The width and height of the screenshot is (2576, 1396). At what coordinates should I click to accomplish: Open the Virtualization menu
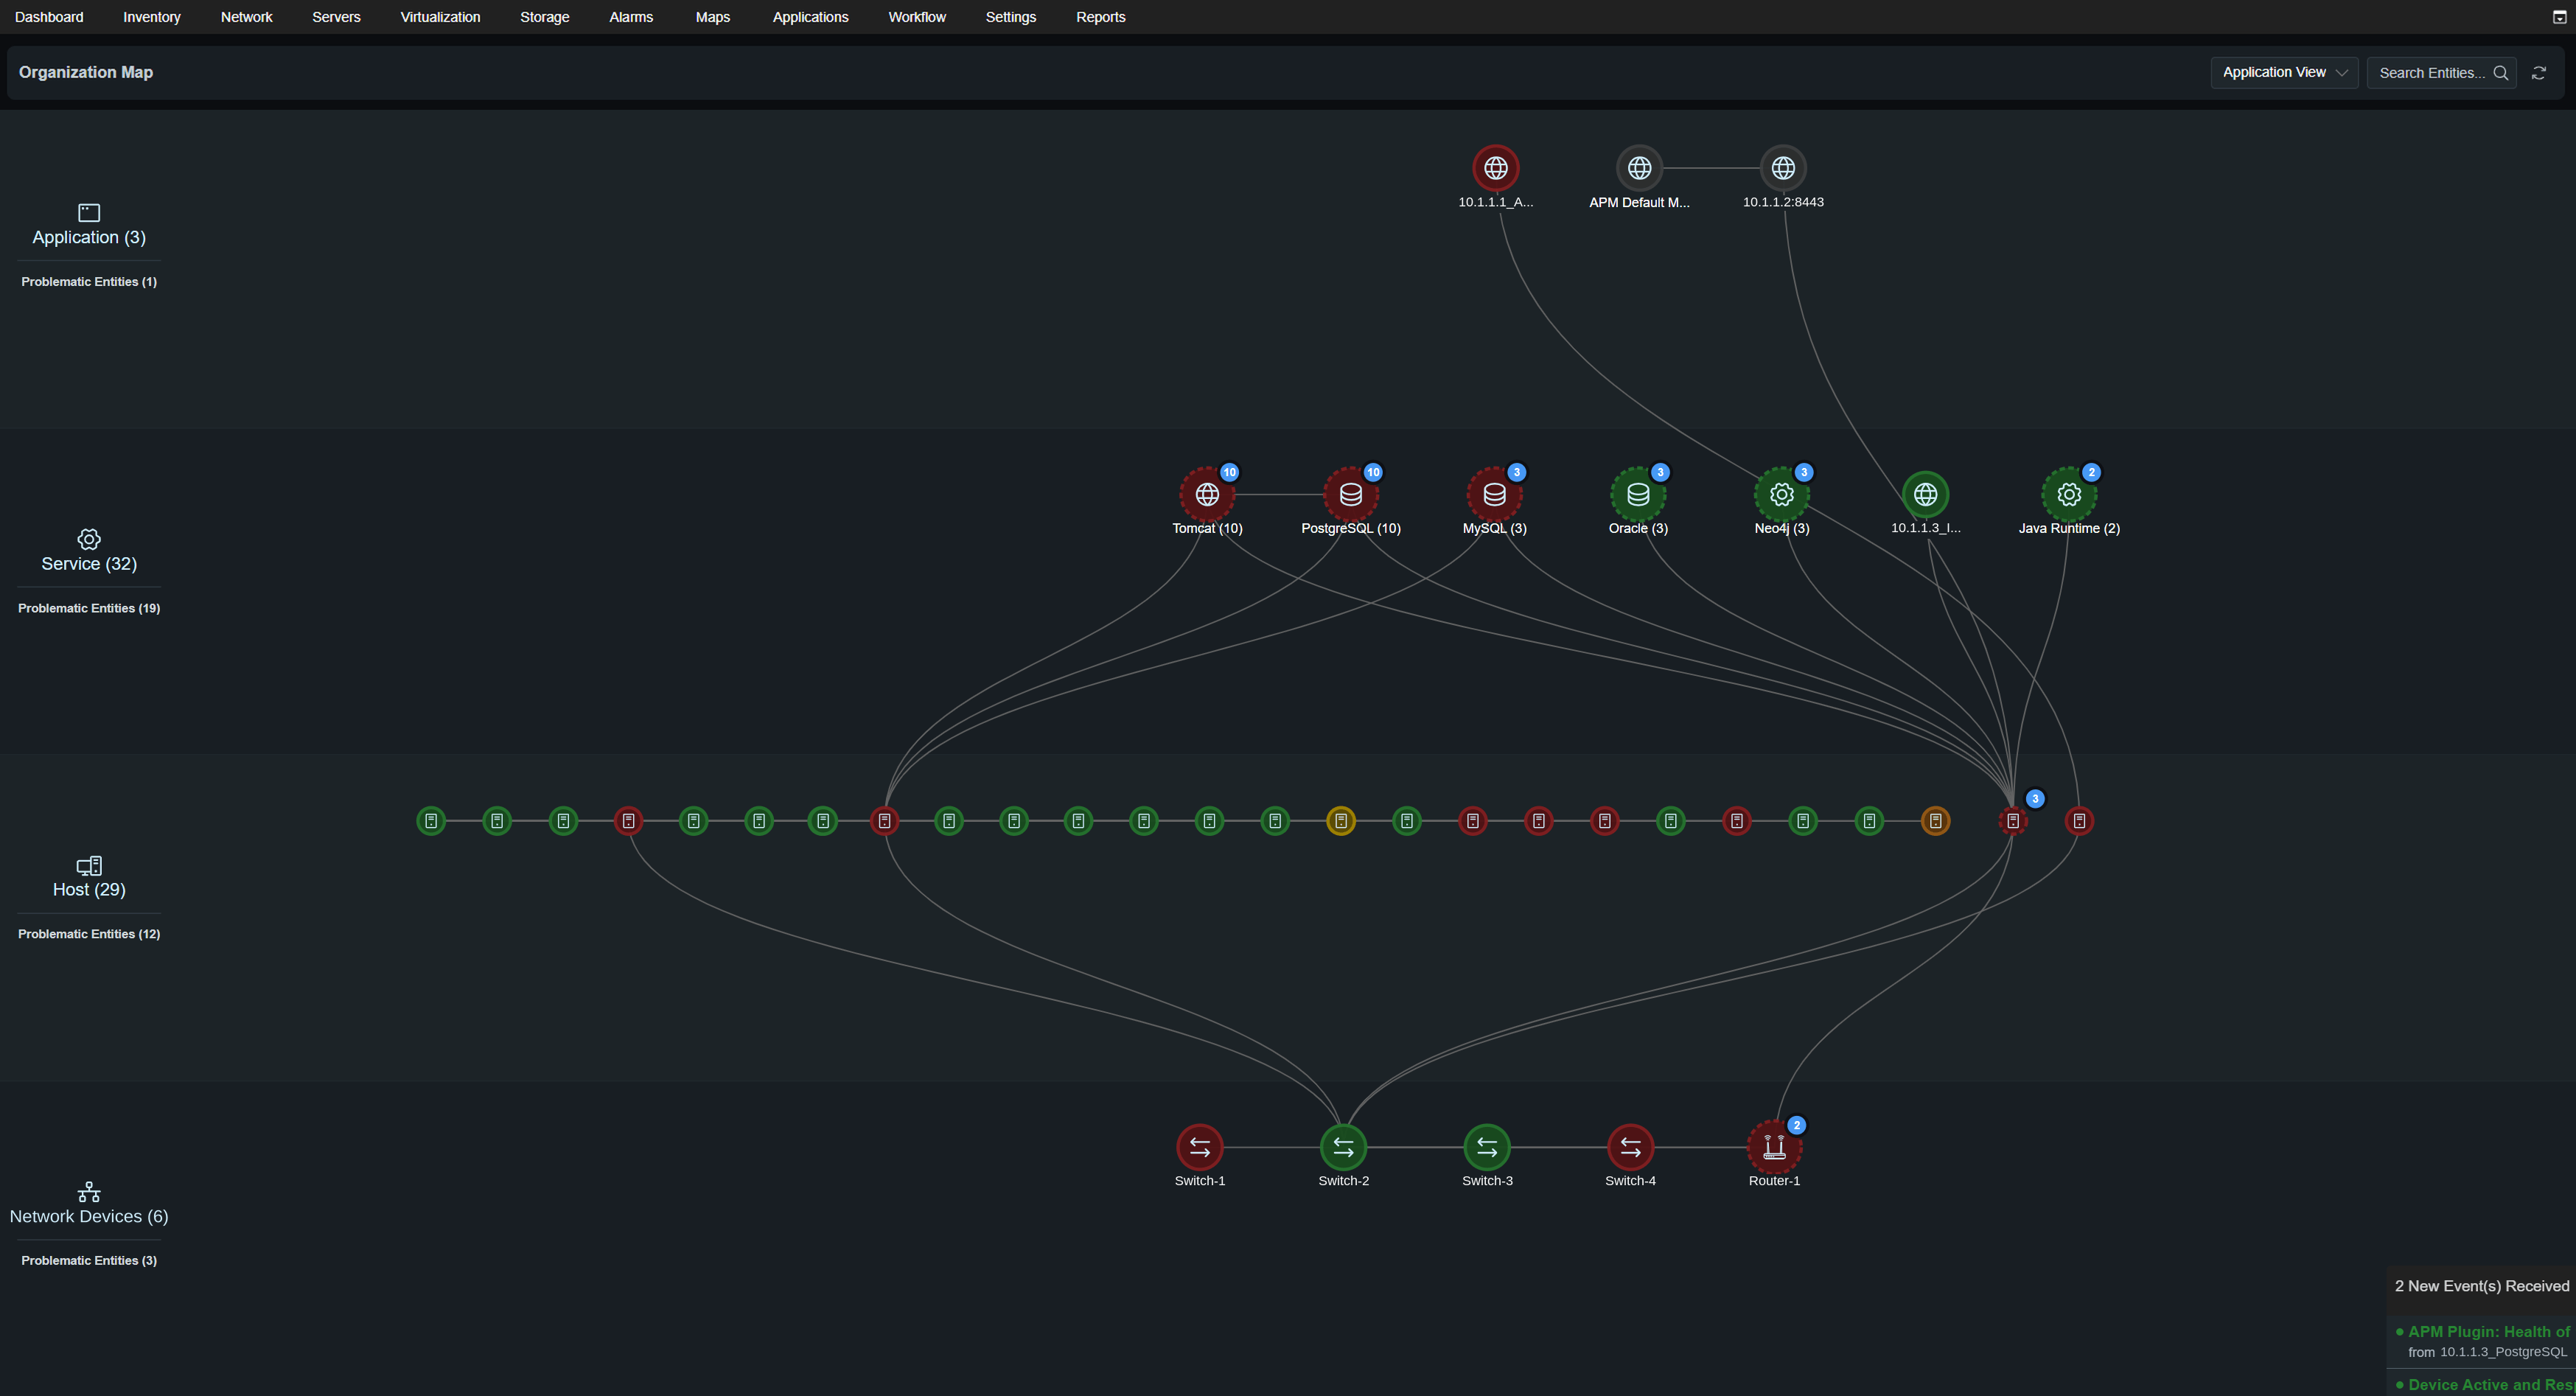coord(440,17)
